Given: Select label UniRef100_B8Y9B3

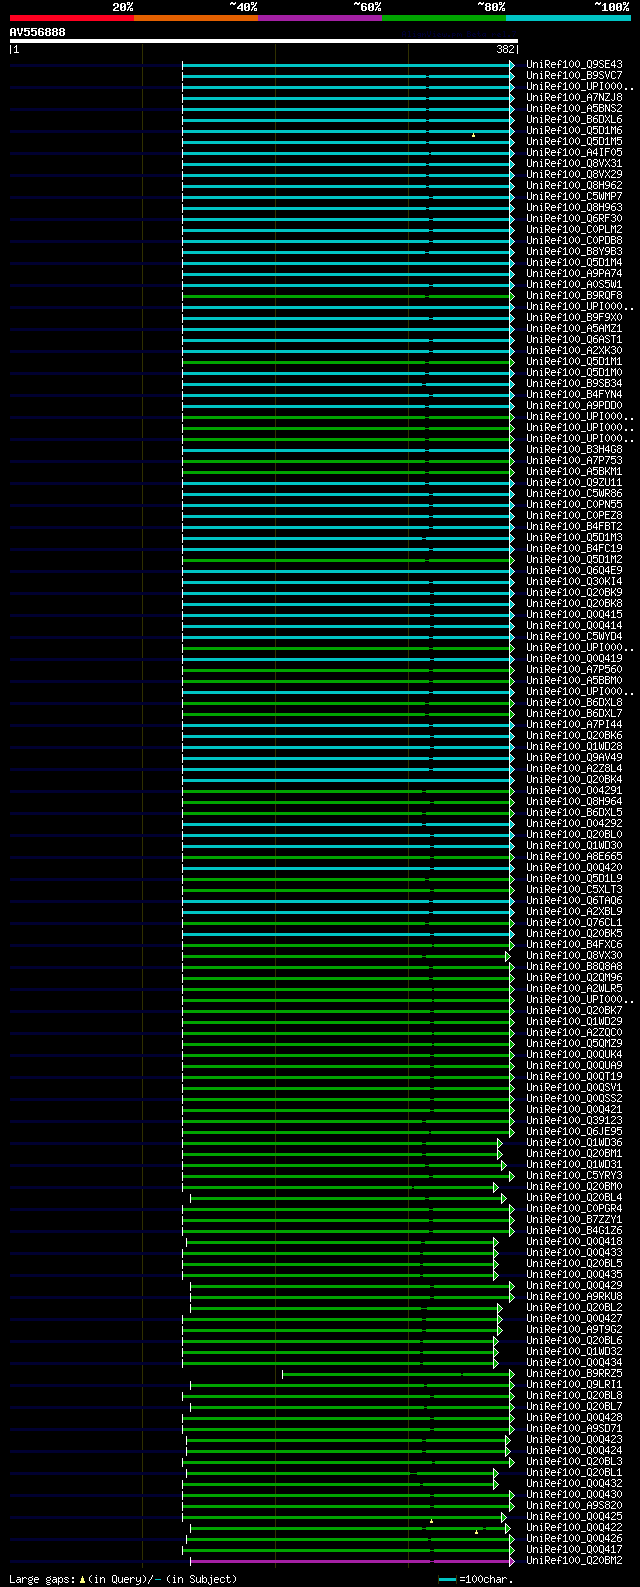Looking at the screenshot, I should pos(574,251).
